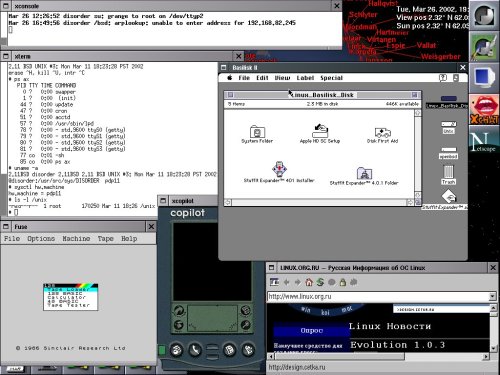Open the Edit menu in Basilisk II
This screenshot has height=375, width=500.
pos(262,78)
